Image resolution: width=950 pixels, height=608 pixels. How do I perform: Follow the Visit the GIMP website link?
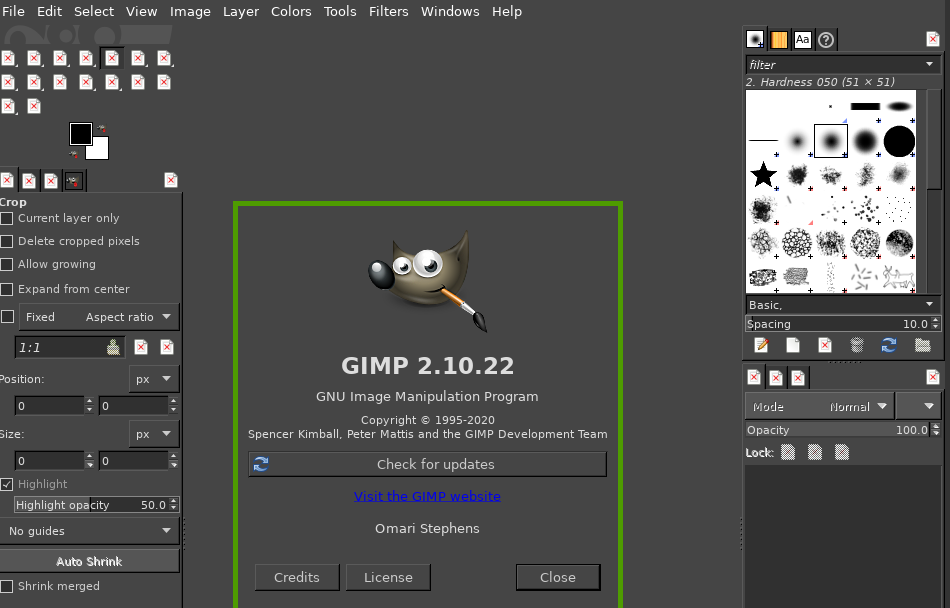click(x=427, y=496)
